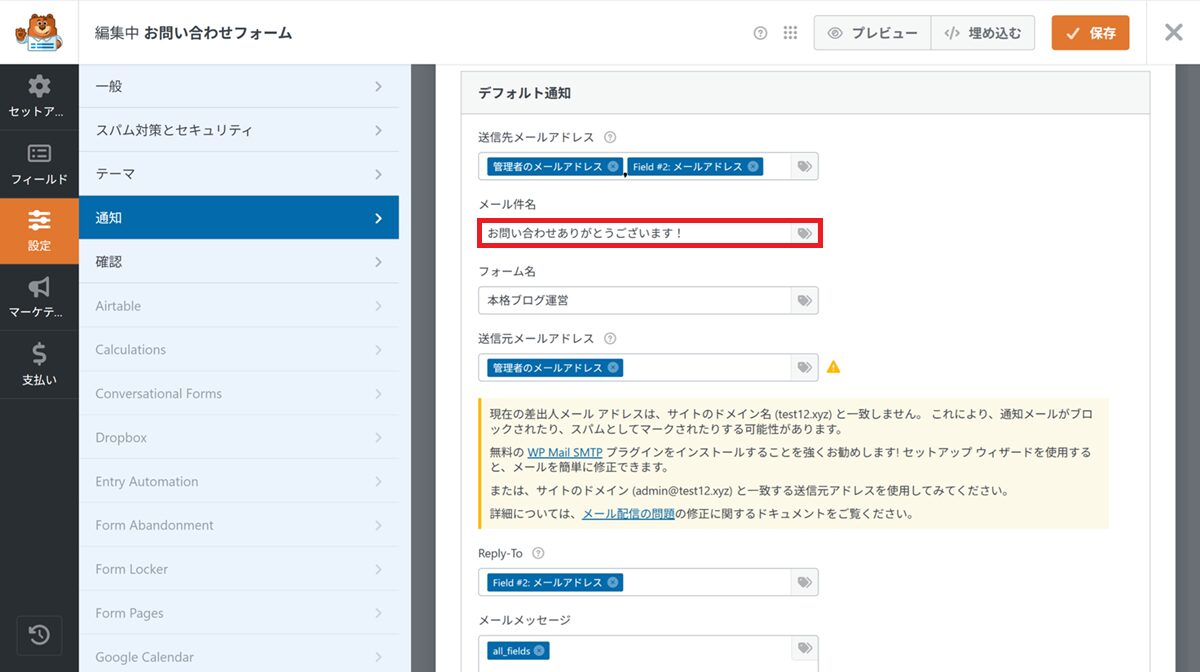This screenshot has width=1200, height=672.
Task: Click the warning triangle beside sender email
Action: coord(833,367)
